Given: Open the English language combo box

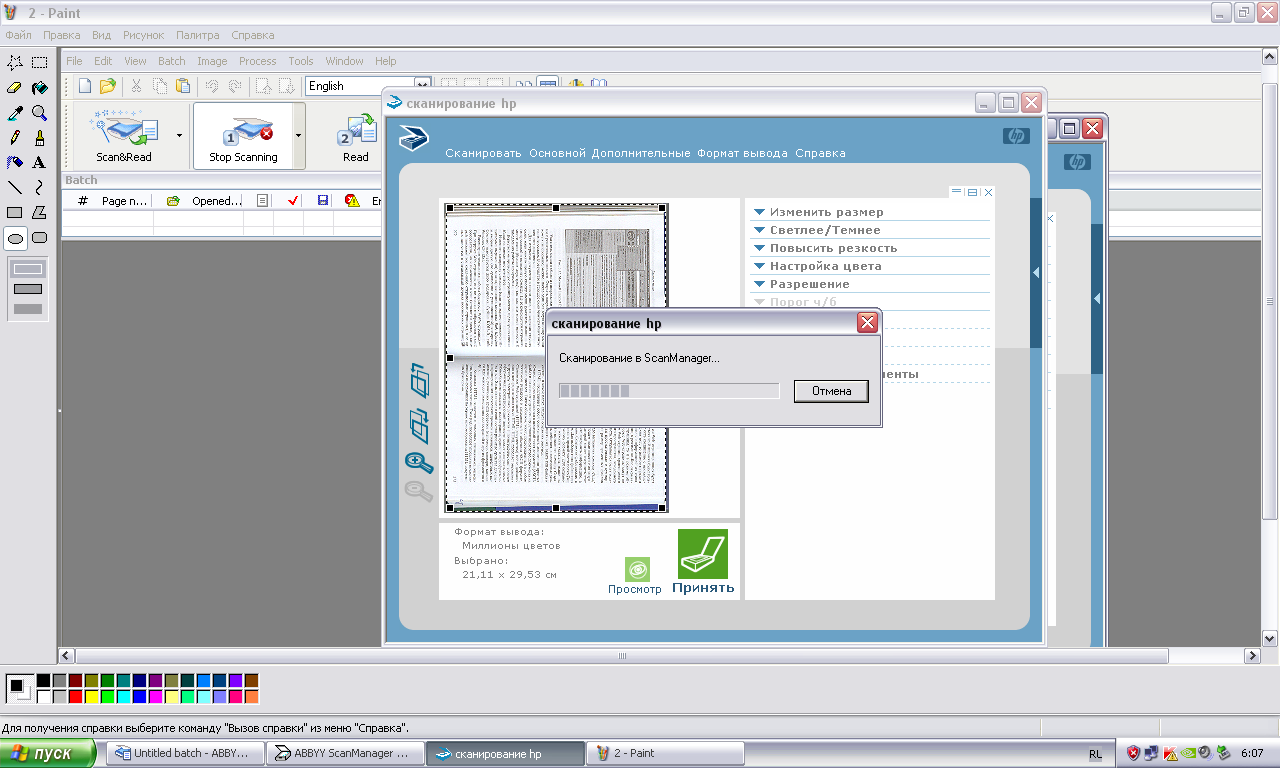Looking at the screenshot, I should point(368,86).
